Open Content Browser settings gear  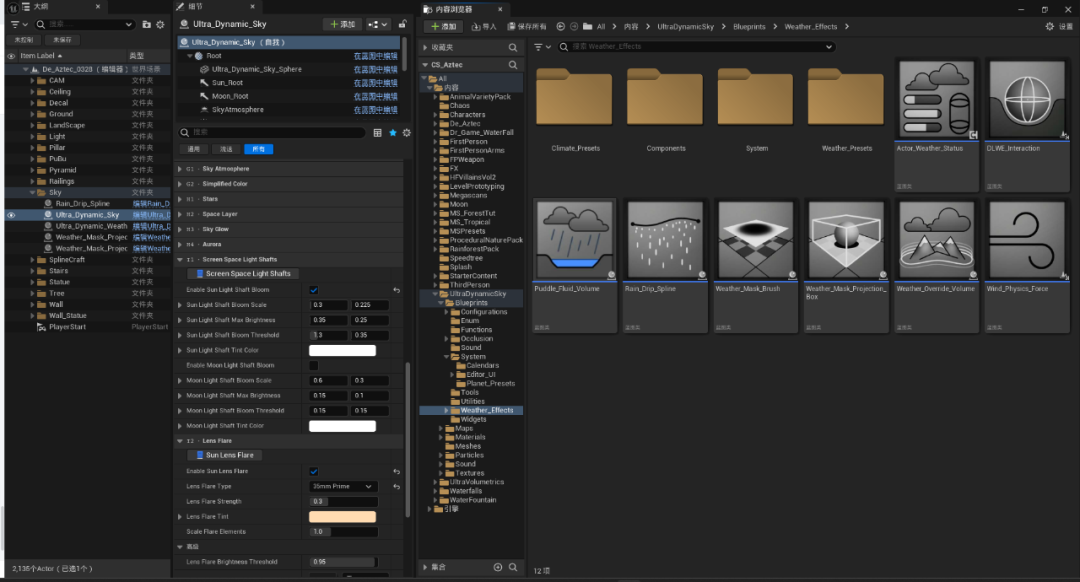coord(1050,26)
